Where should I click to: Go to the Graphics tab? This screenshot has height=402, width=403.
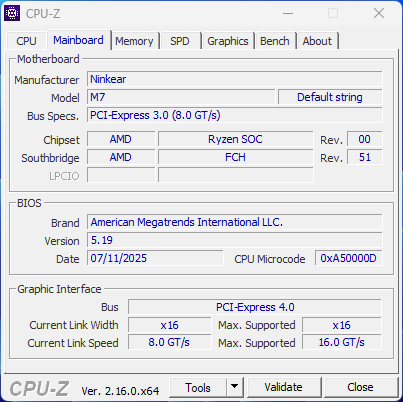pos(228,41)
